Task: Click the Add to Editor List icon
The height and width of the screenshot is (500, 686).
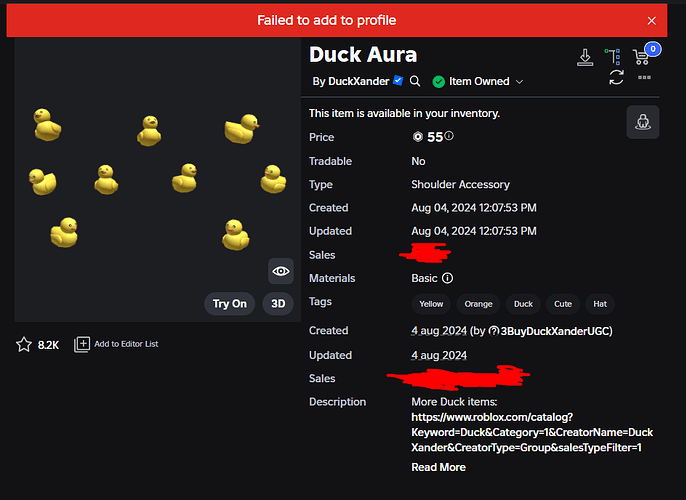Action: (82, 344)
